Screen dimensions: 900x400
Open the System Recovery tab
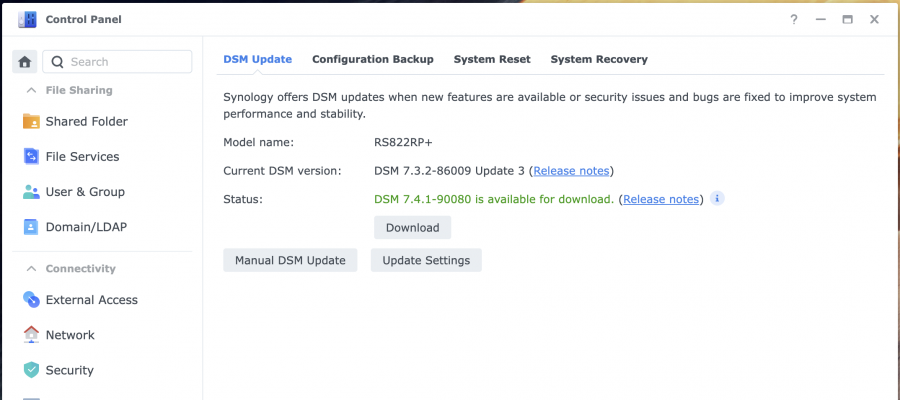tap(599, 59)
